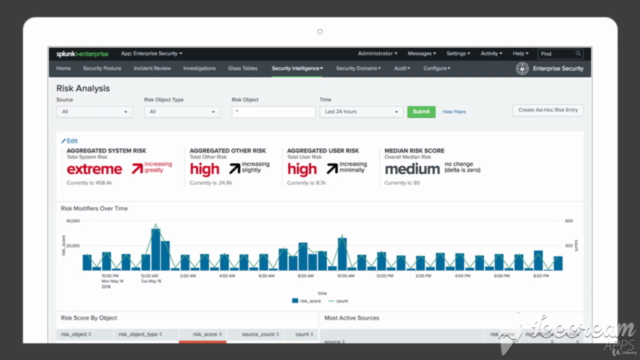This screenshot has height=360, width=640.
Task: Sort by count column header
Action: pyautogui.click(x=304, y=334)
